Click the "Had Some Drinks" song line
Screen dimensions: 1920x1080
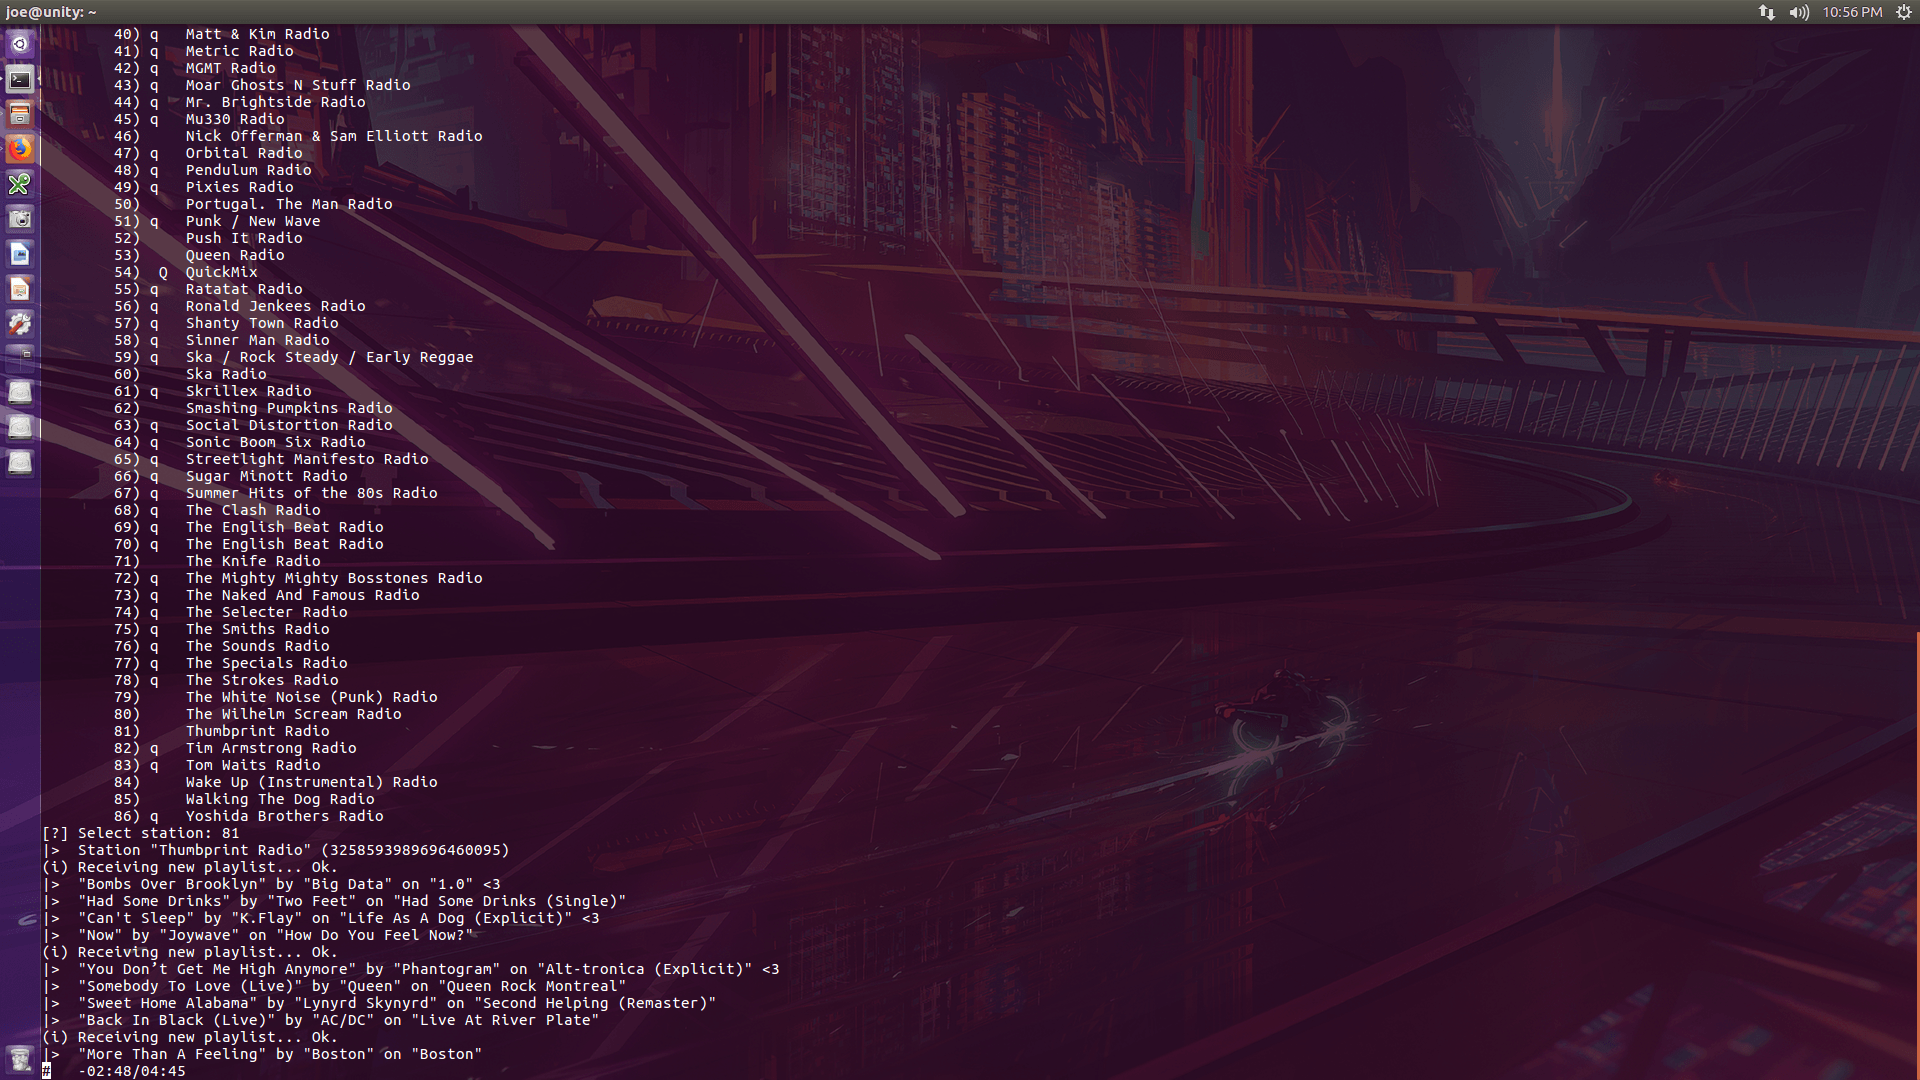[334, 901]
